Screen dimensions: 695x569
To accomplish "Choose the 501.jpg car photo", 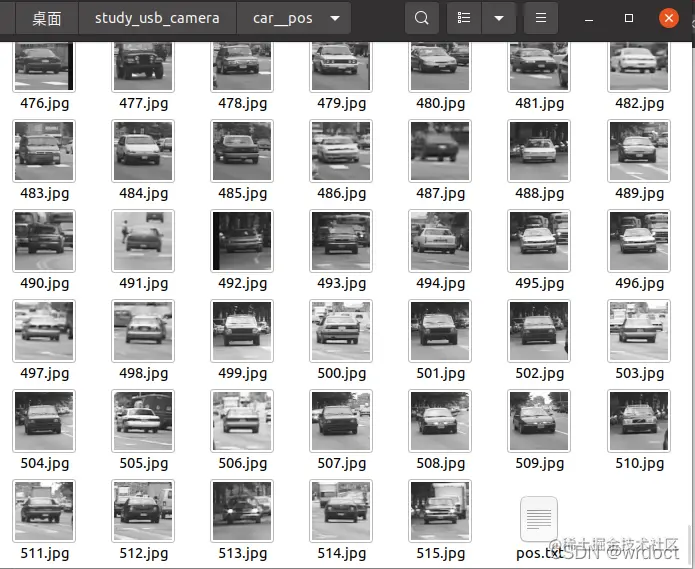I will [x=440, y=331].
